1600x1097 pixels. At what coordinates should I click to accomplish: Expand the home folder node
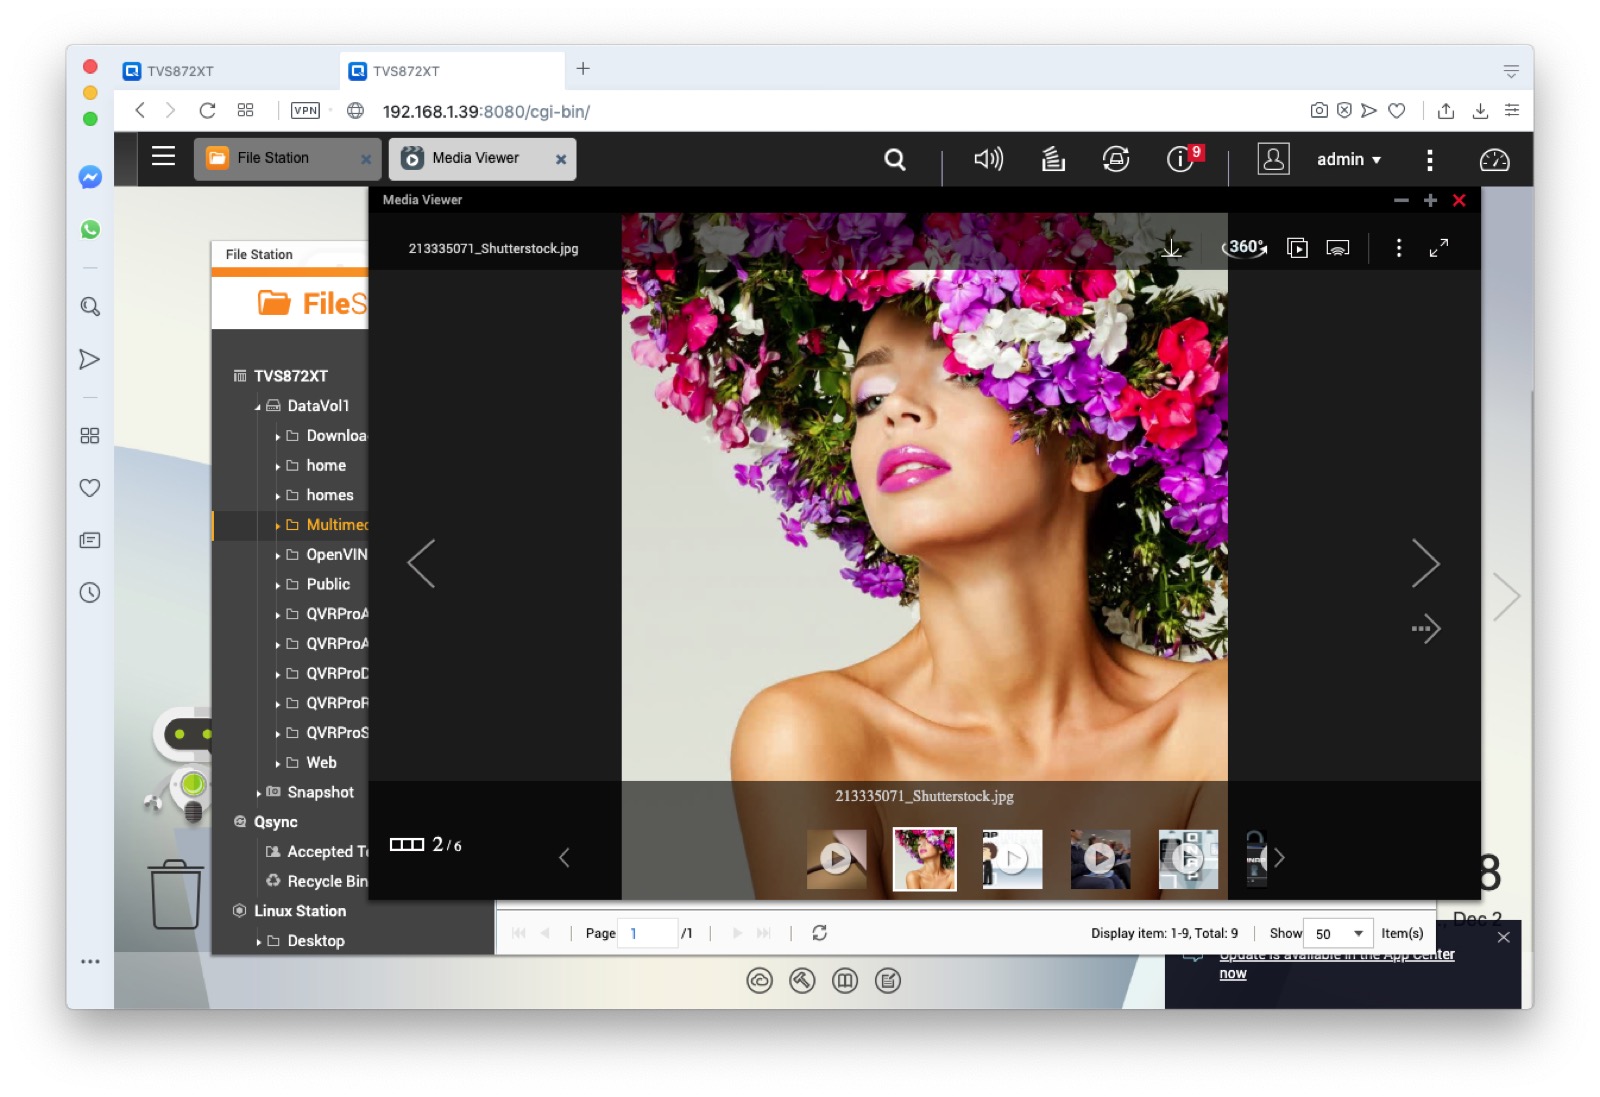click(278, 466)
